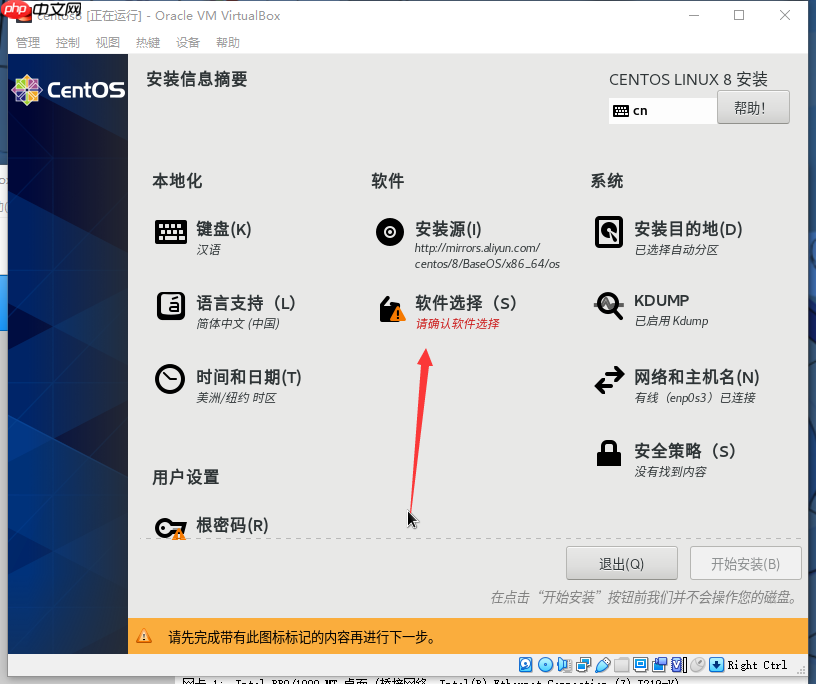Click the USB device status bar icon

600,664
